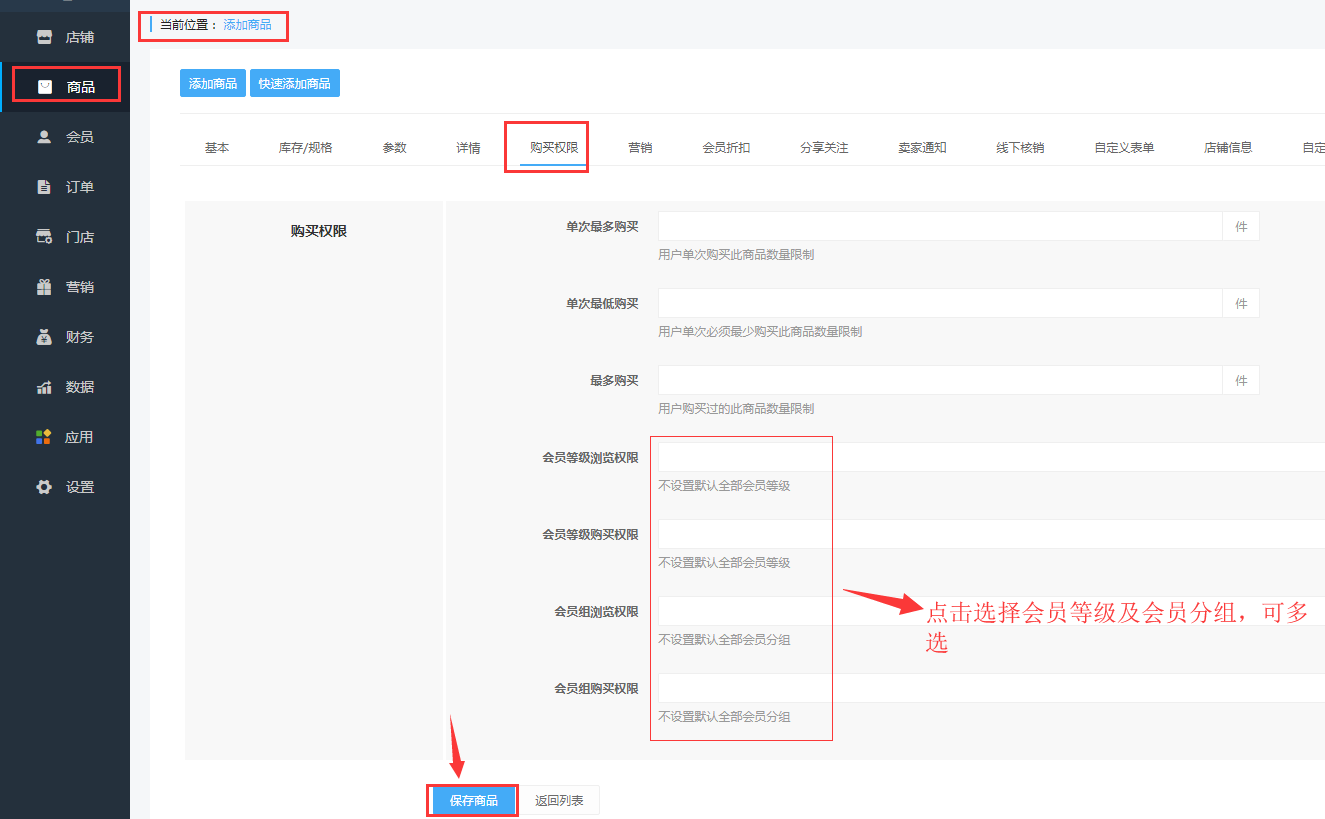This screenshot has width=1325, height=819.
Task: Click the 设置 gear icon
Action: click(44, 487)
